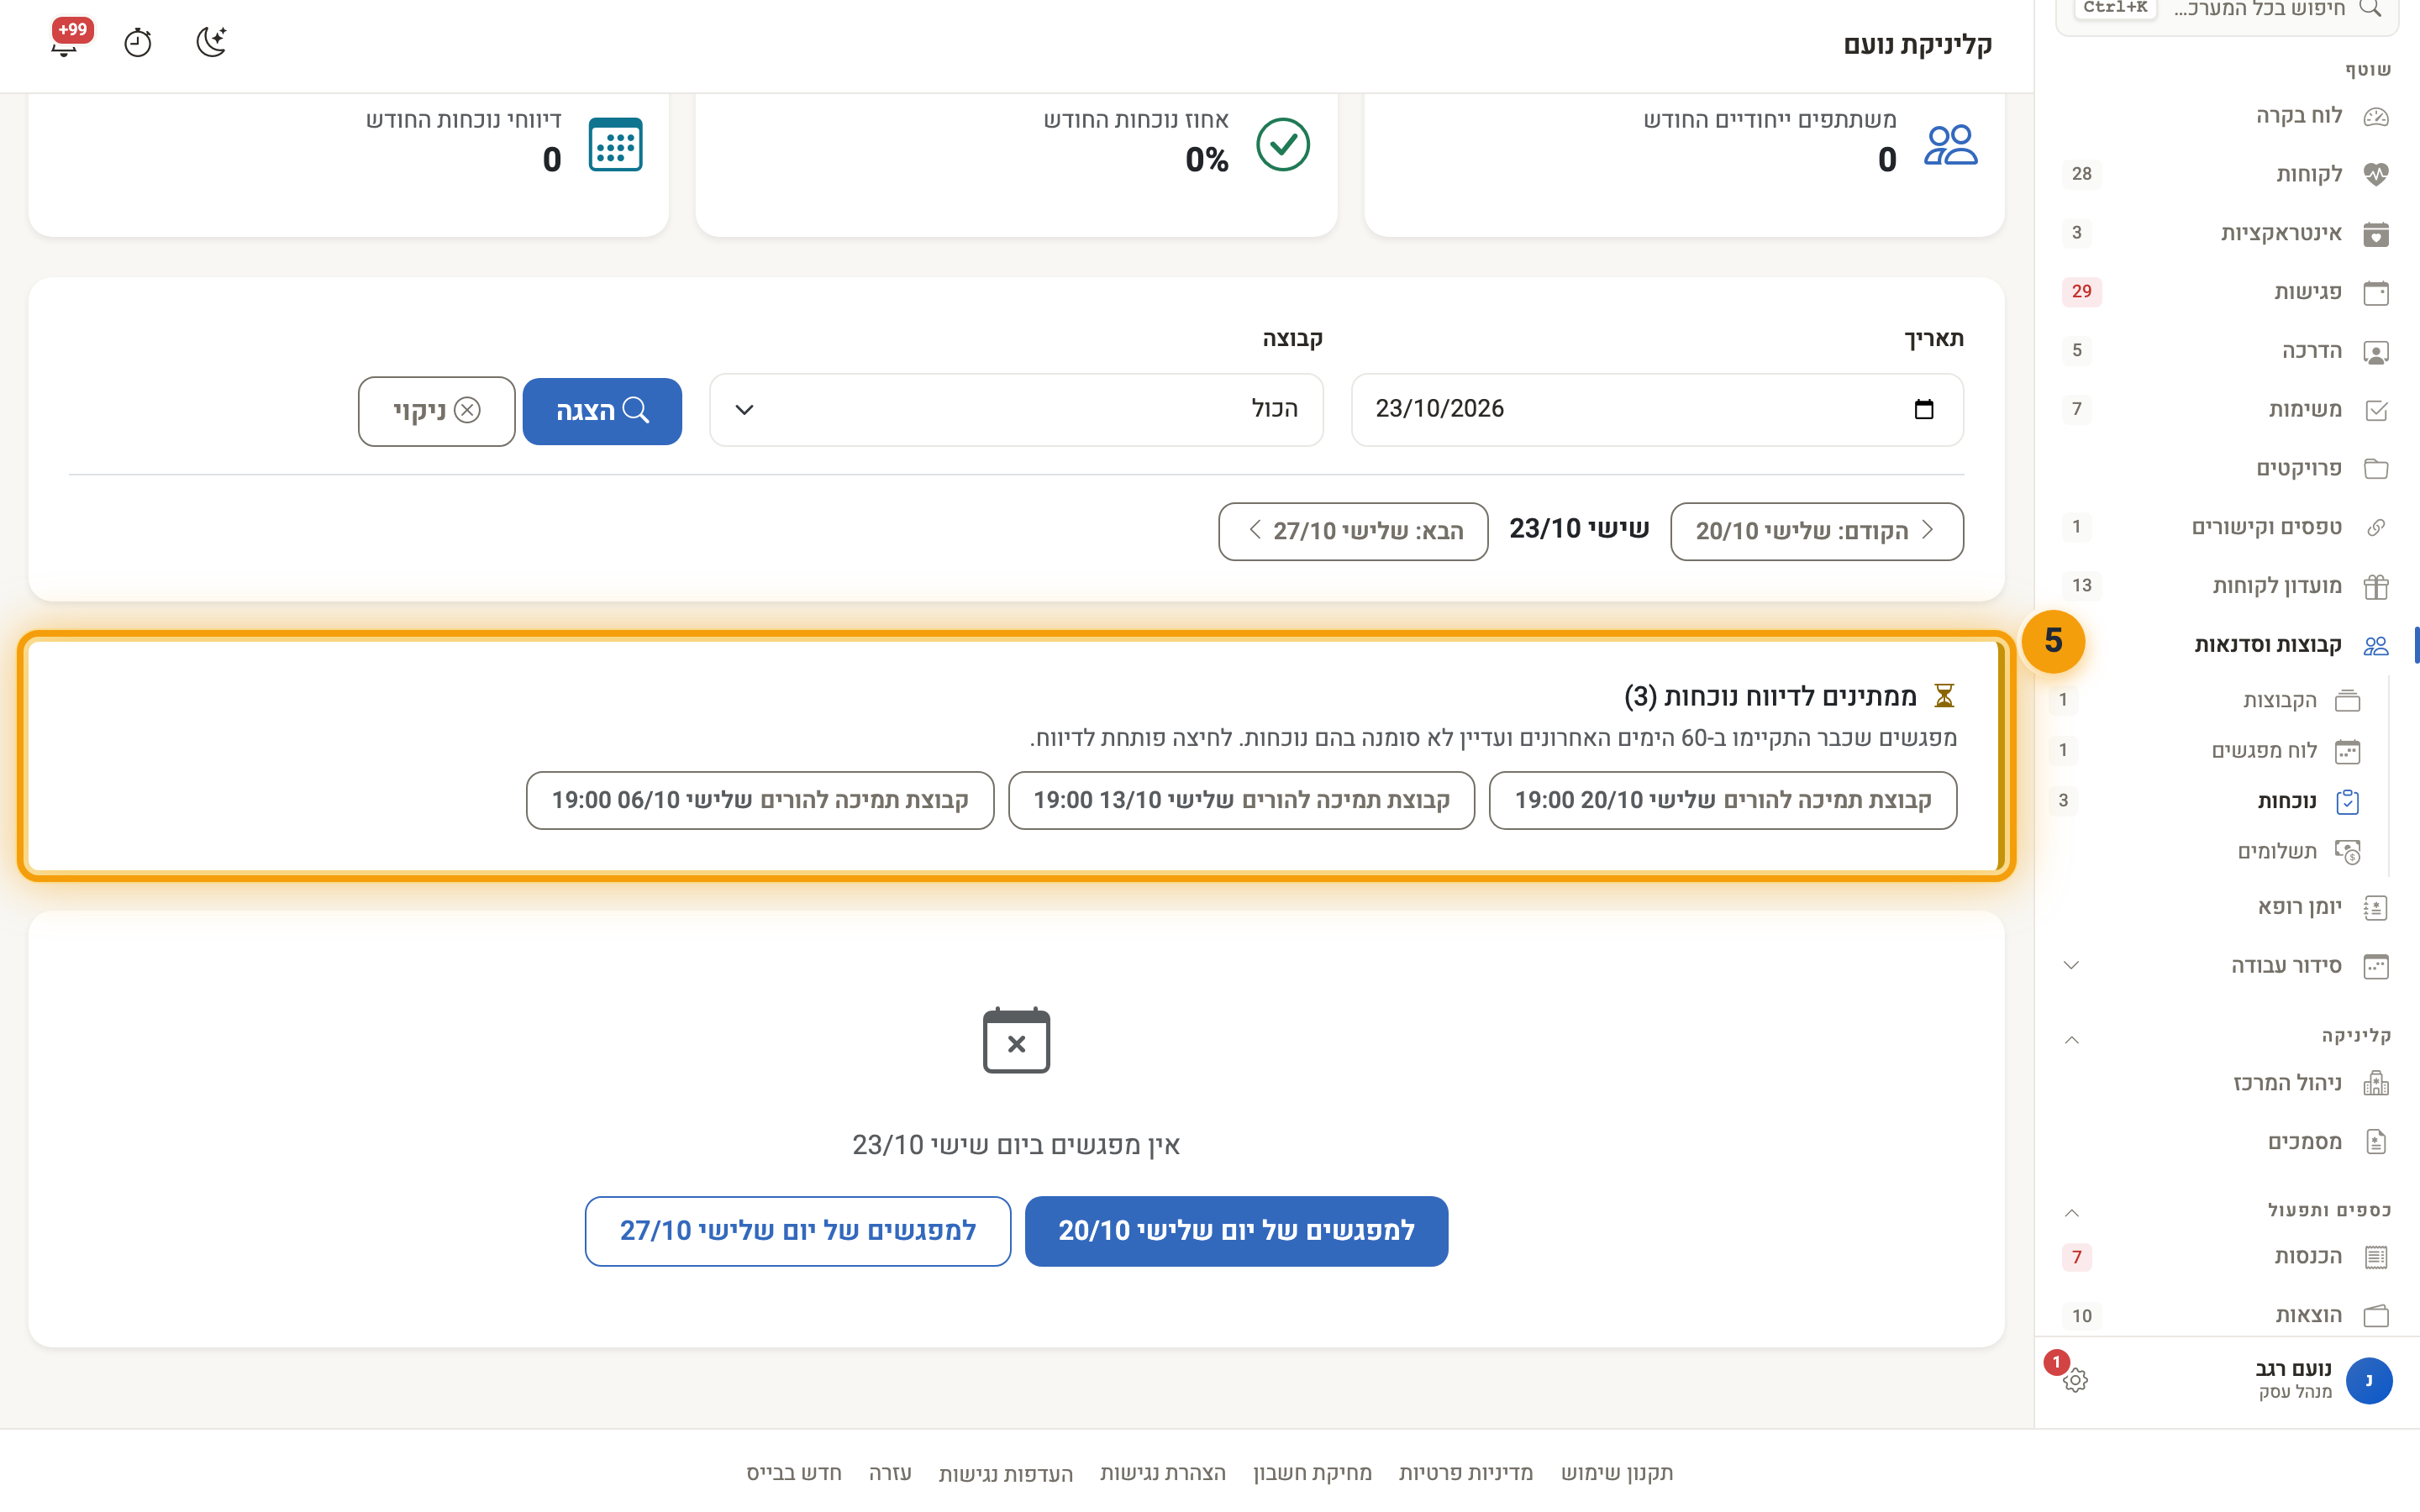Click the הצגה display button
Image resolution: width=2420 pixels, height=1512 pixels.
[x=602, y=411]
